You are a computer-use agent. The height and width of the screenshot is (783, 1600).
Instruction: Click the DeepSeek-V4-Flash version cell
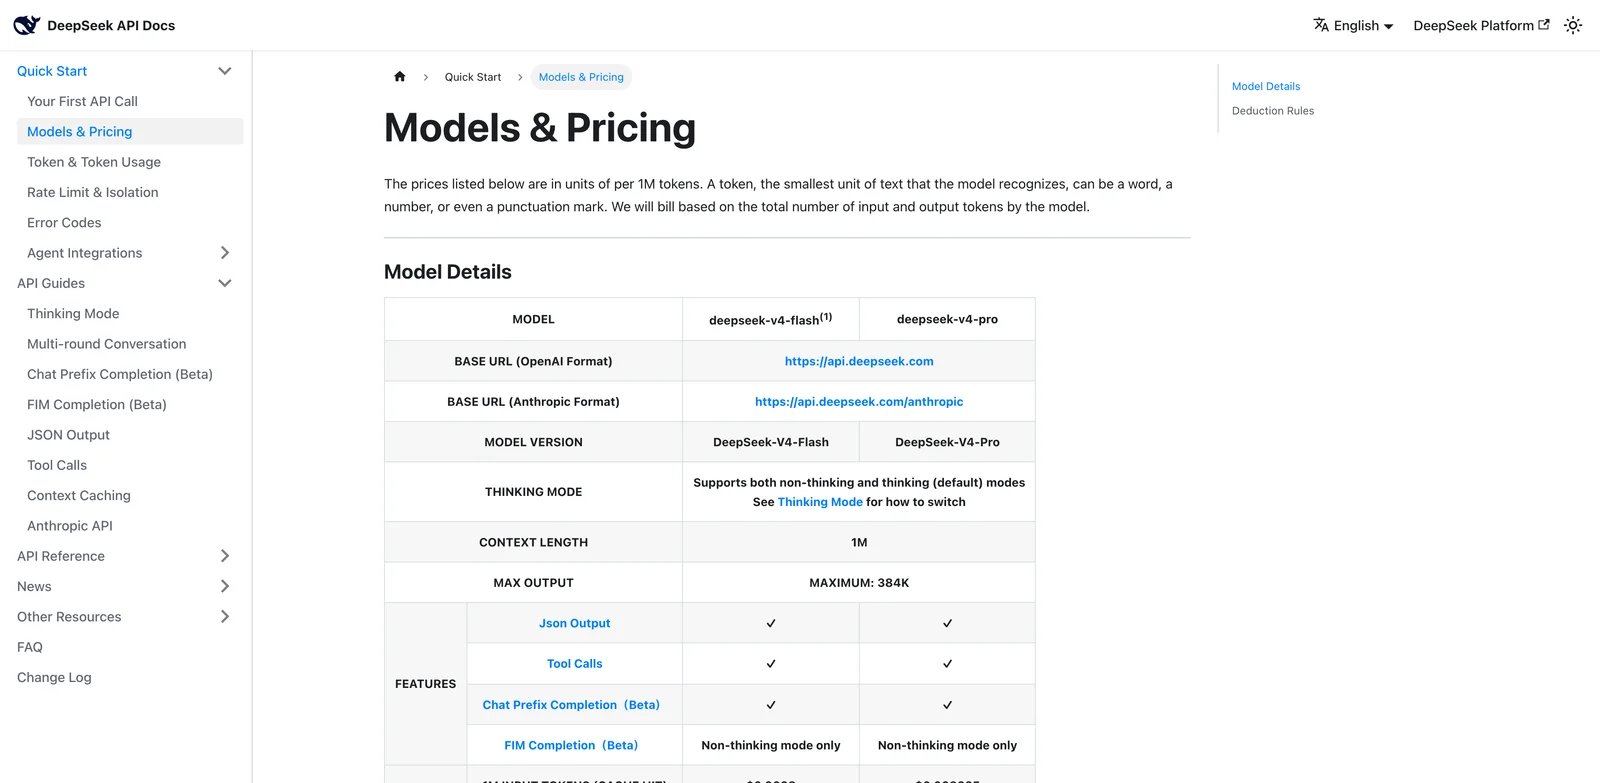[771, 442]
